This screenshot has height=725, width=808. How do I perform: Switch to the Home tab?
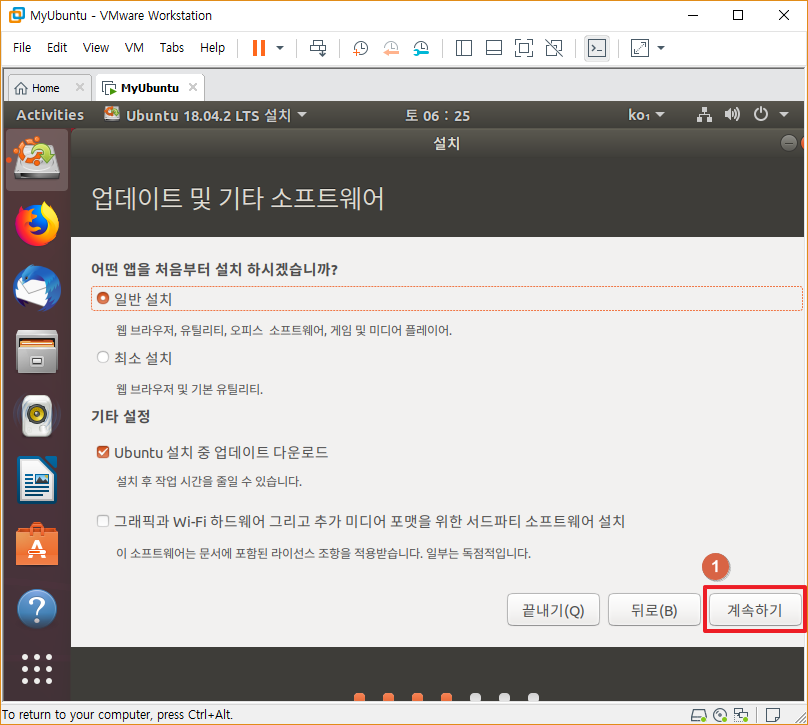click(x=44, y=88)
